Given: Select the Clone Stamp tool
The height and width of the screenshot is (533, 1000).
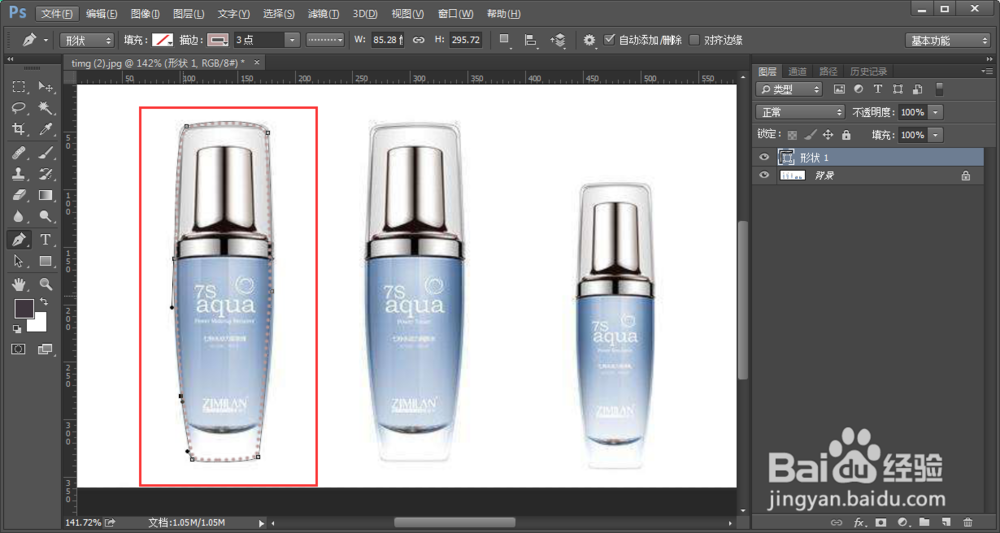Looking at the screenshot, I should 18,173.
